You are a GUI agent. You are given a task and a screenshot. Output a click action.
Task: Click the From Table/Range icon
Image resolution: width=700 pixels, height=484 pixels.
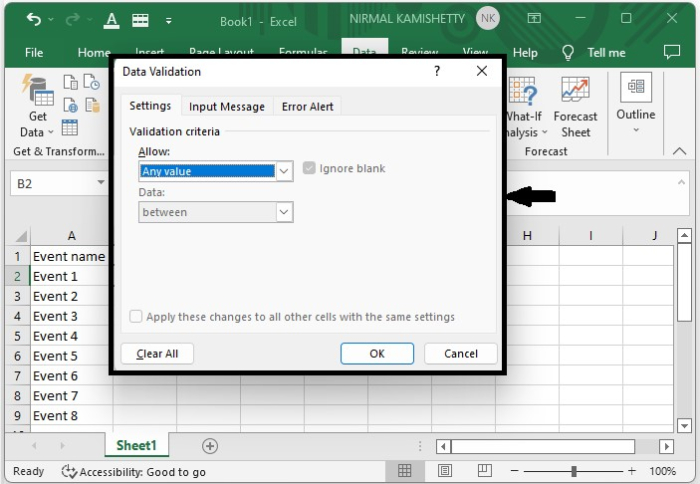click(x=70, y=128)
